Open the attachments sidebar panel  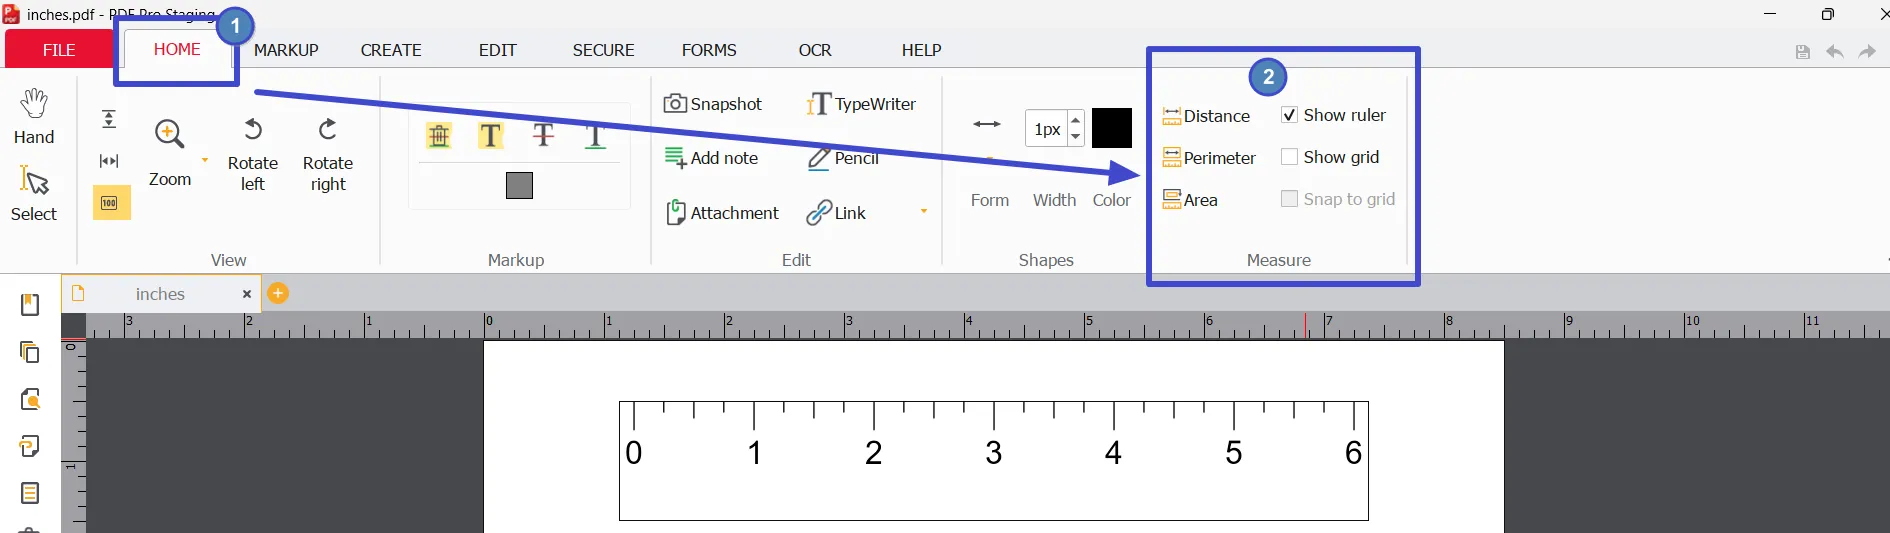point(30,446)
